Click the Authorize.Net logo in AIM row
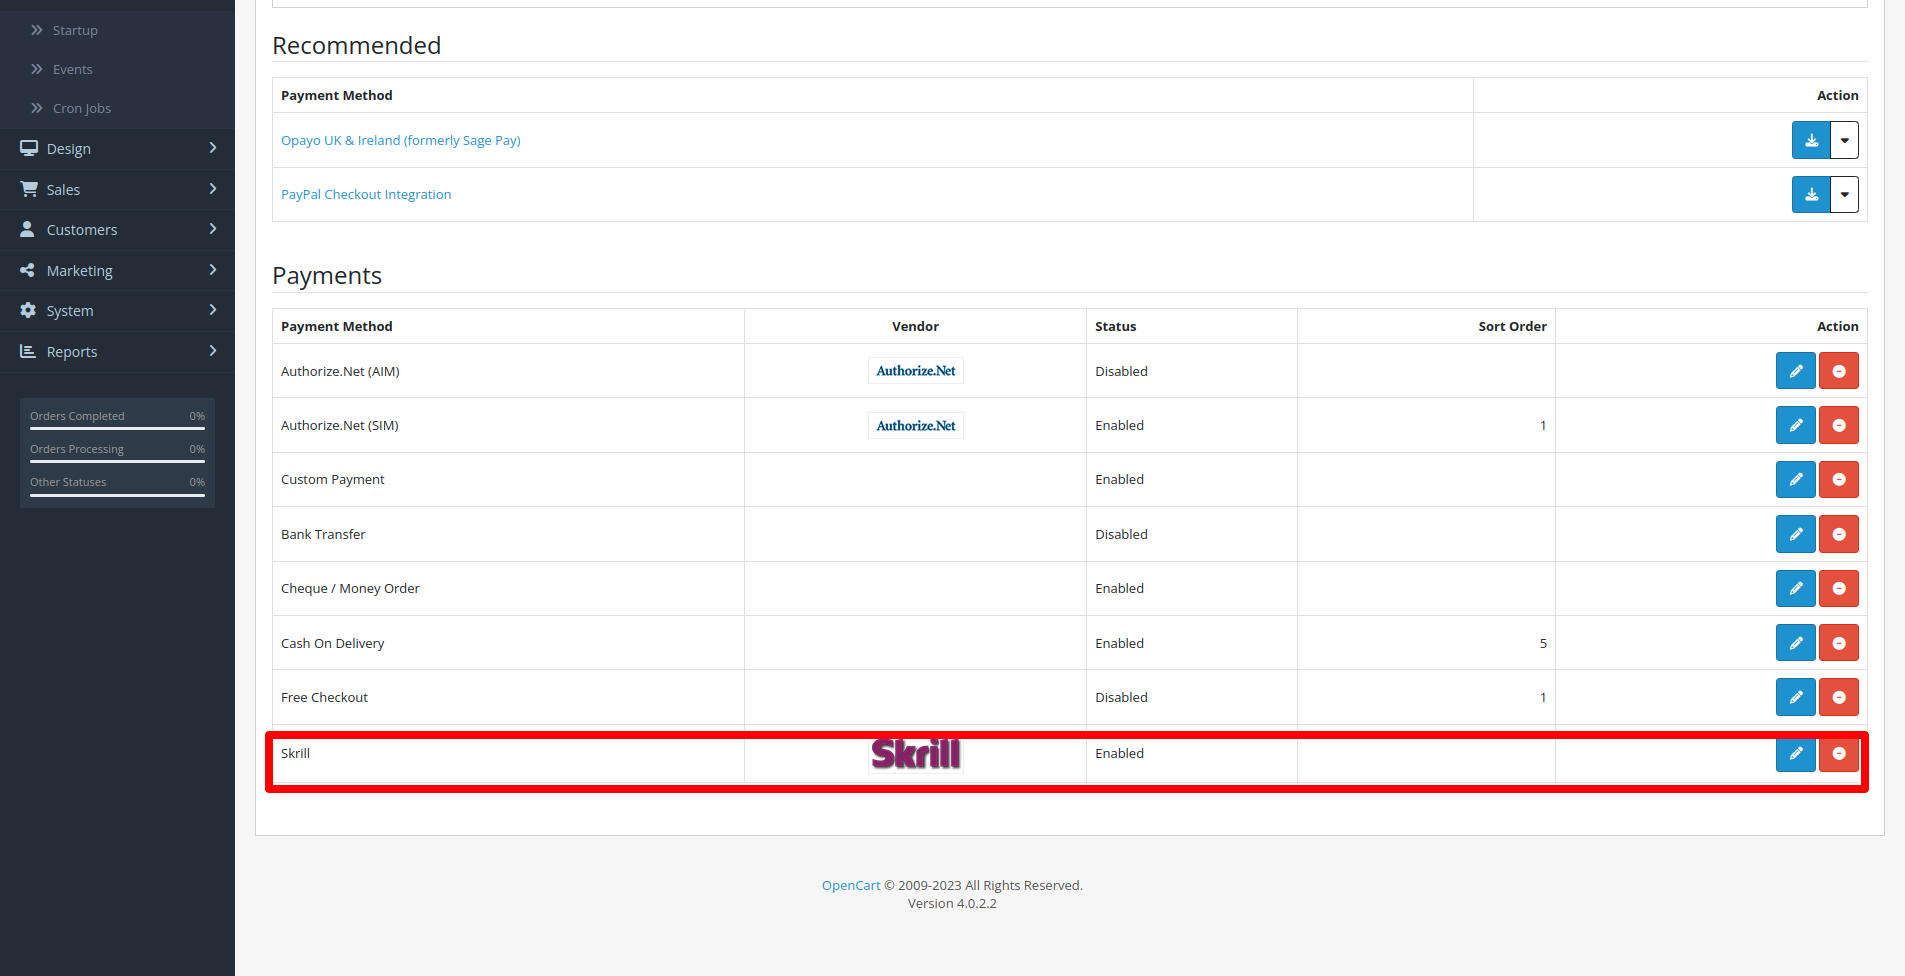Screen dimensions: 1905x976 (916, 371)
